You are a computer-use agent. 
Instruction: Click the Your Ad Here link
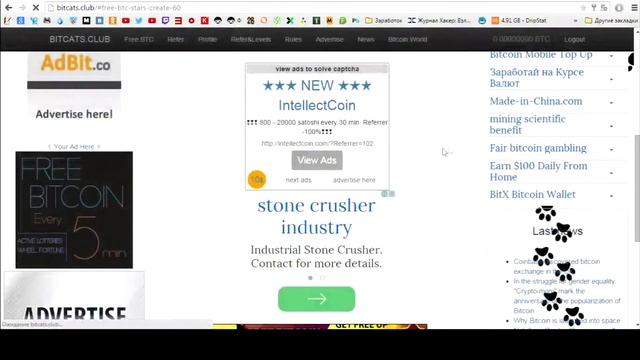pyautogui.click(x=74, y=147)
